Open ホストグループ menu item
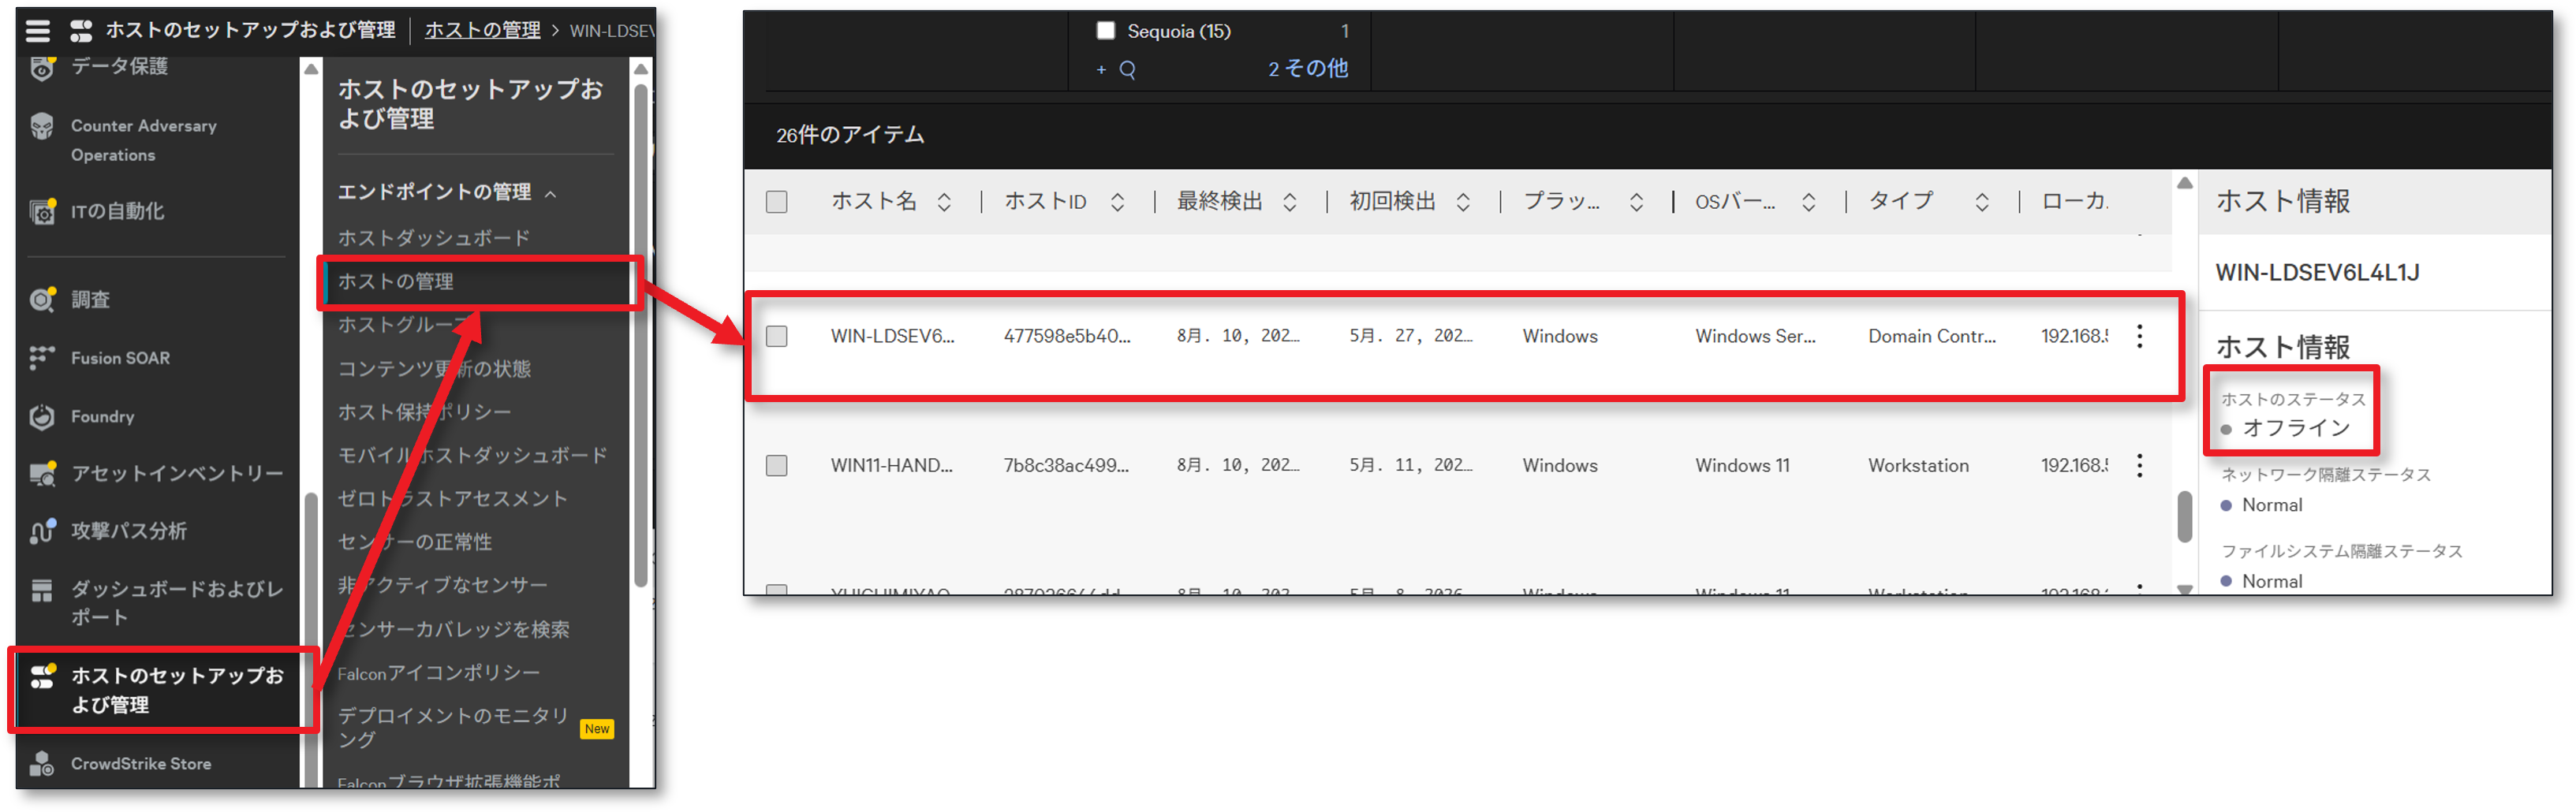Screen dimensions: 2576x812 tap(405, 325)
